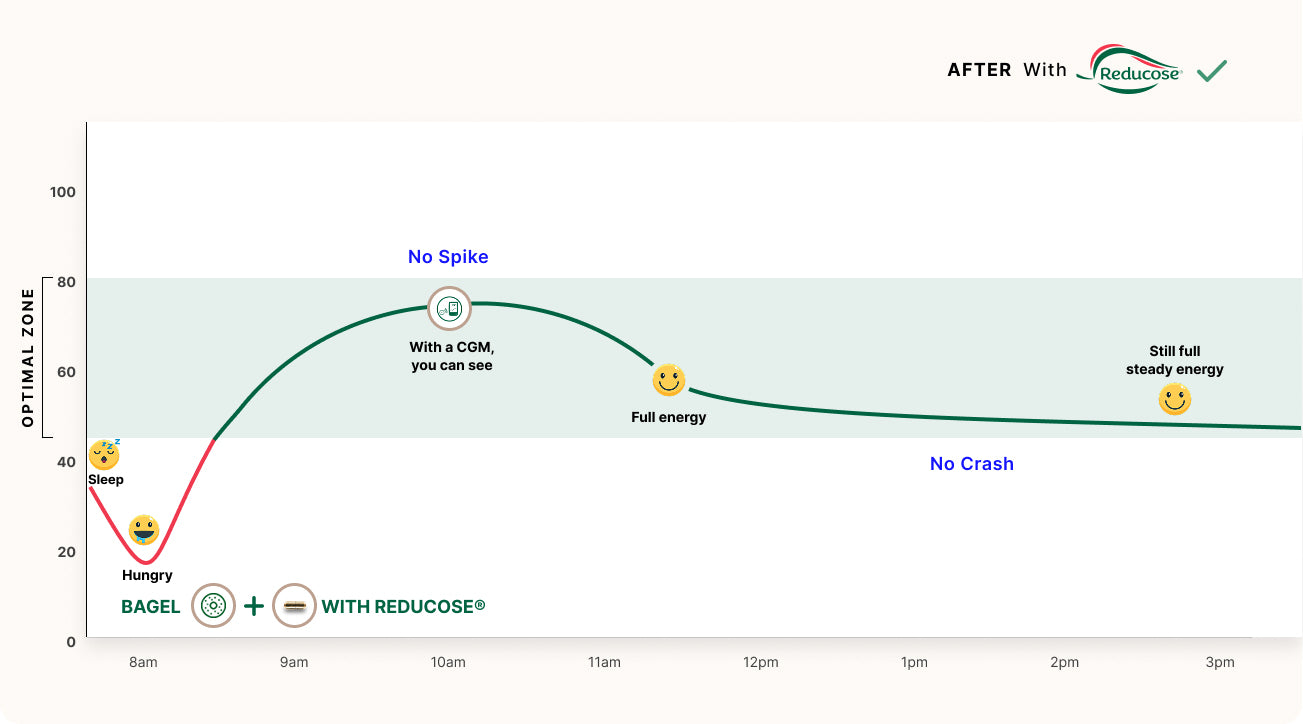The width and height of the screenshot is (1303, 724).
Task: Click the 0 y-axis value
Action: coord(71,642)
